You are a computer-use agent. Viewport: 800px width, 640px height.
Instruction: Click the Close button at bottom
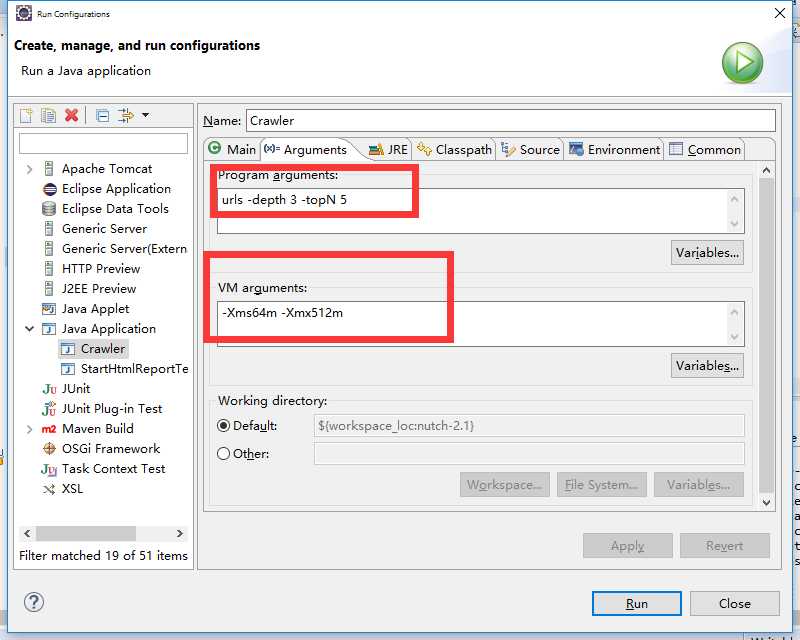(735, 604)
